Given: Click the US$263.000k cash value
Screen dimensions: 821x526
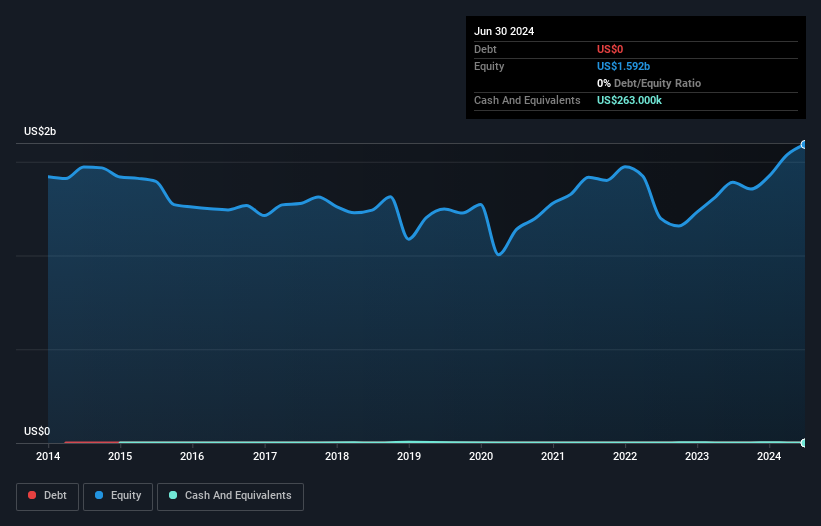Looking at the screenshot, I should 629,100.
